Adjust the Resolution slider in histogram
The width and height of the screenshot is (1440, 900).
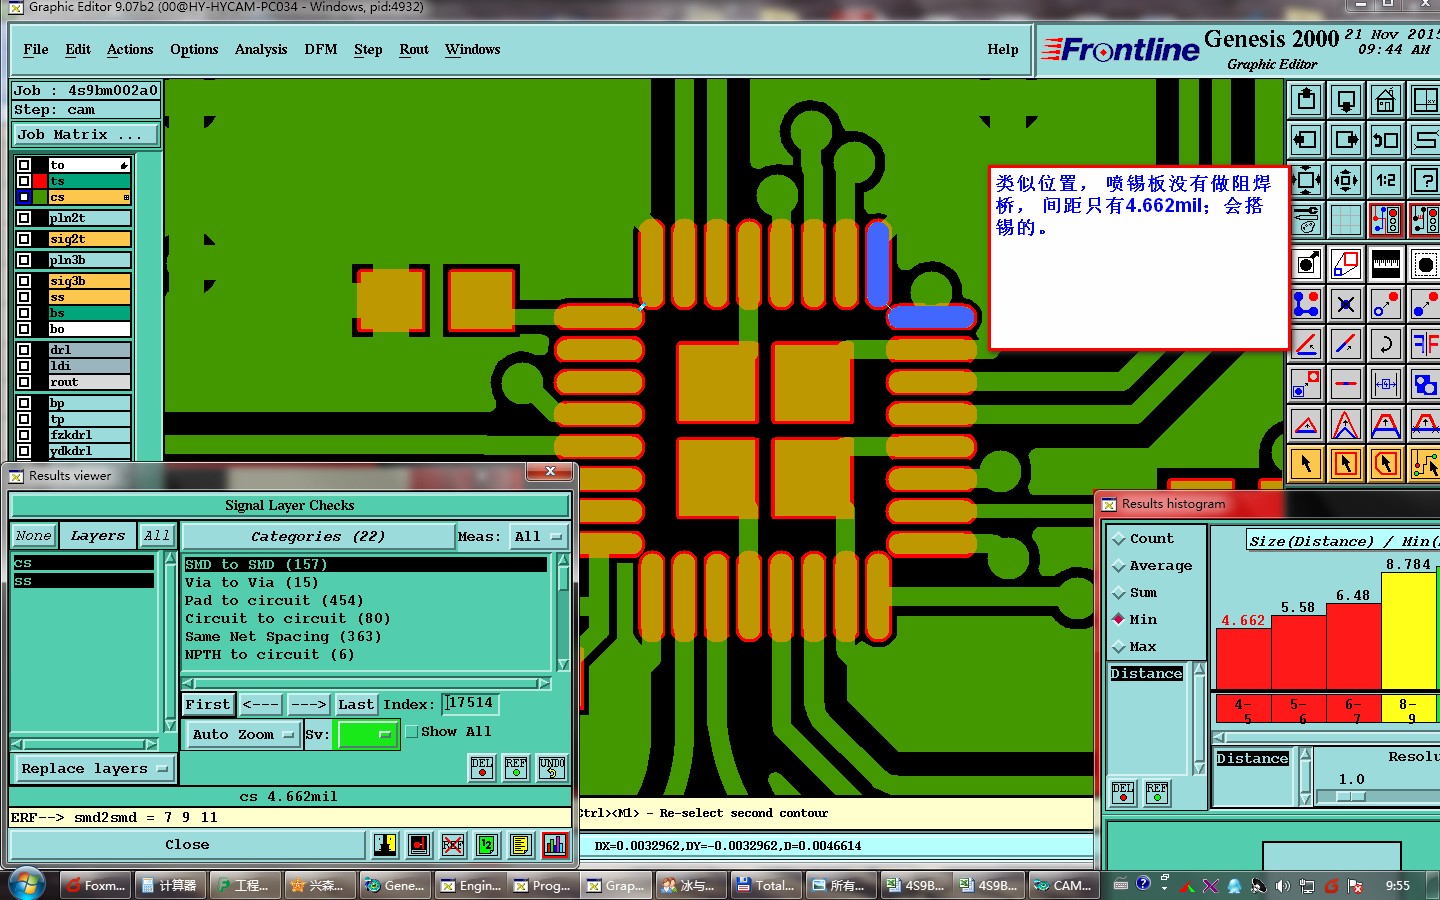[x=1350, y=796]
